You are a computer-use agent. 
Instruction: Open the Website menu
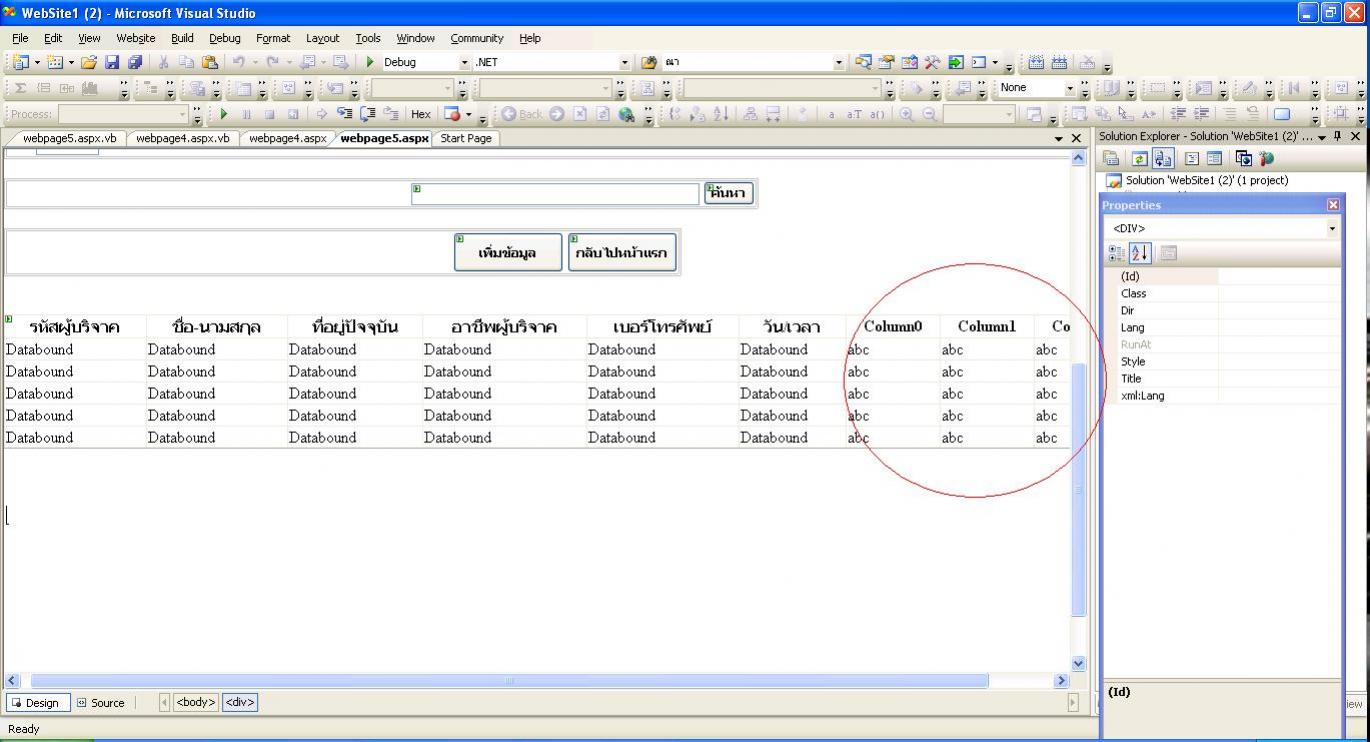tap(136, 38)
